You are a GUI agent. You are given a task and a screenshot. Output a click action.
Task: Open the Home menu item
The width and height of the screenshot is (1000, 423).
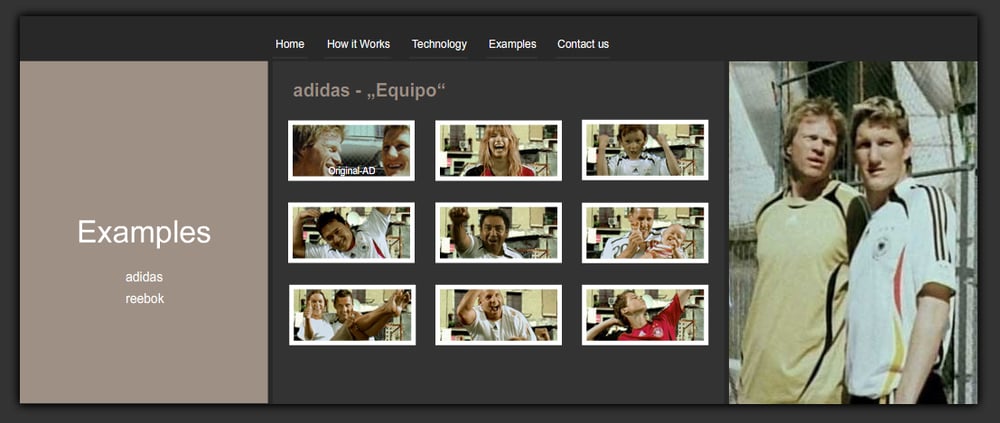tap(290, 44)
